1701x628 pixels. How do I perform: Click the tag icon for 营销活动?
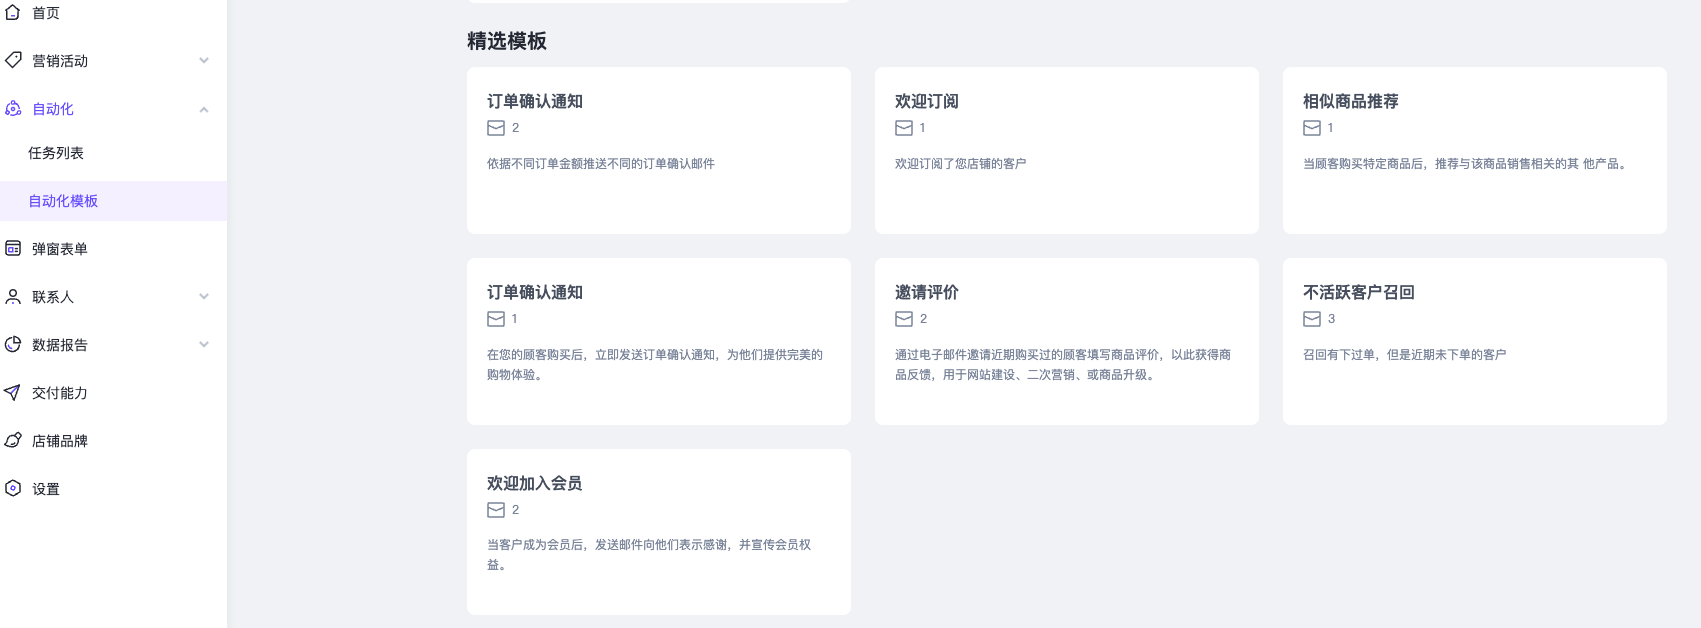point(13,60)
